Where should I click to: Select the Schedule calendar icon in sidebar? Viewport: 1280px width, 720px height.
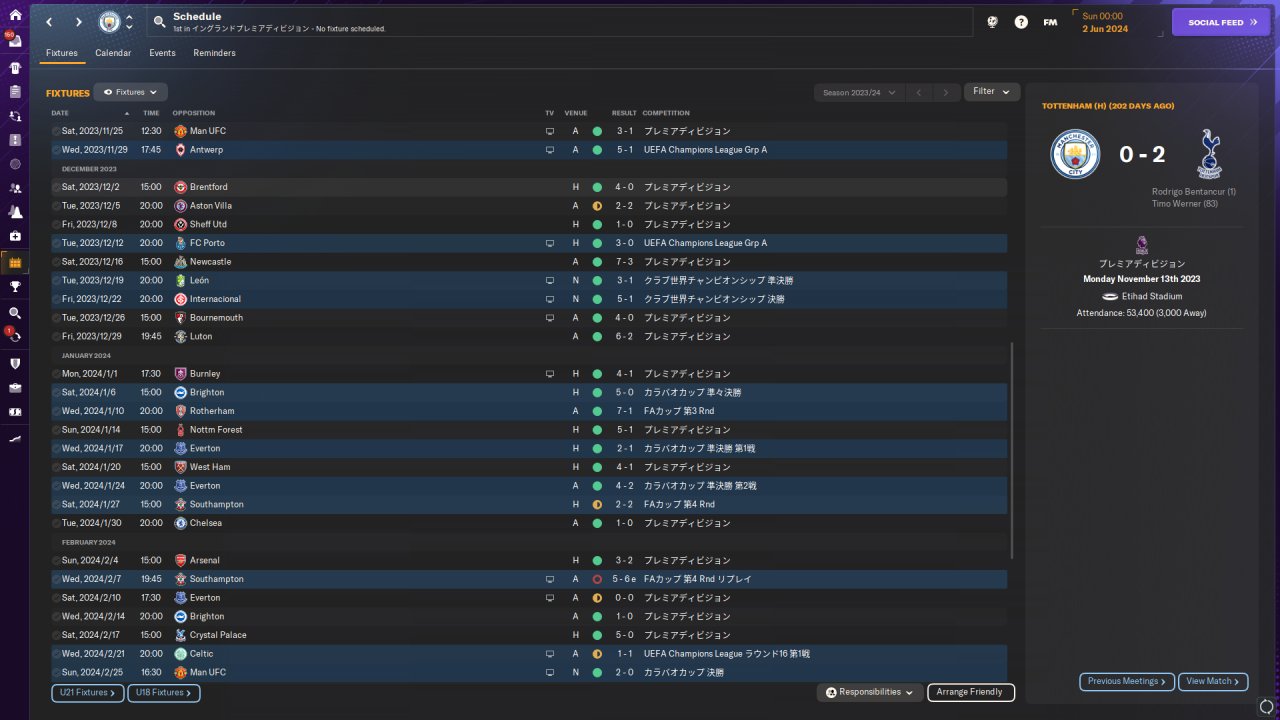coord(15,263)
